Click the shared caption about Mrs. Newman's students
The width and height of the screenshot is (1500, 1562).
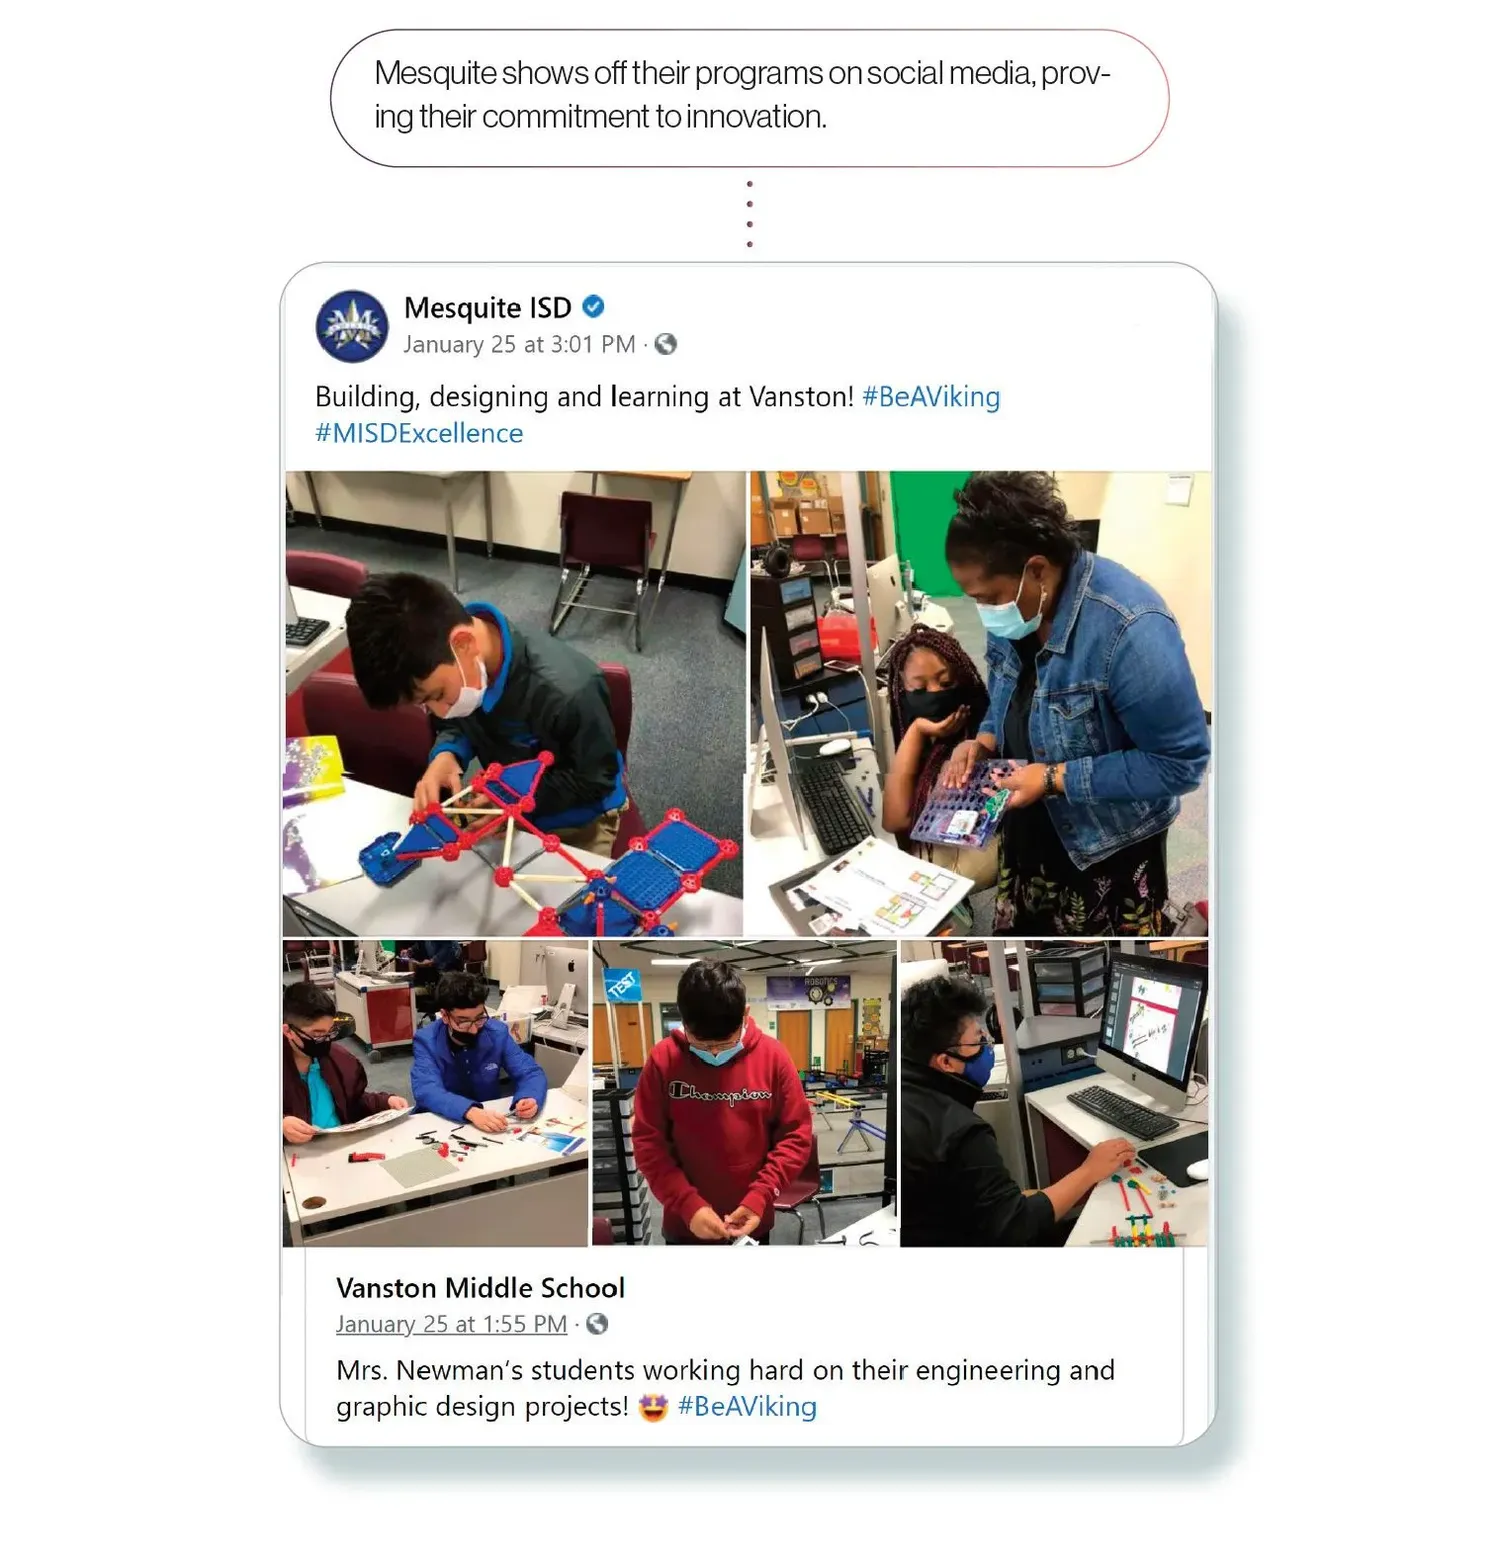tap(725, 1388)
